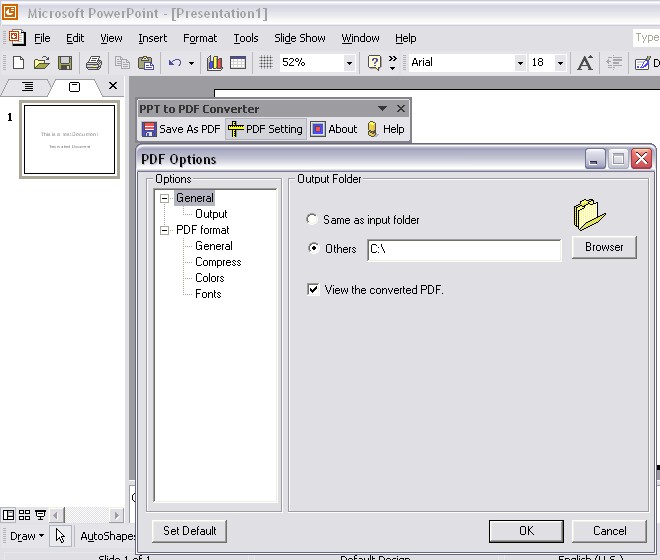Start slide show from view icon
Image resolution: width=660 pixels, height=560 pixels.
pos(40,515)
